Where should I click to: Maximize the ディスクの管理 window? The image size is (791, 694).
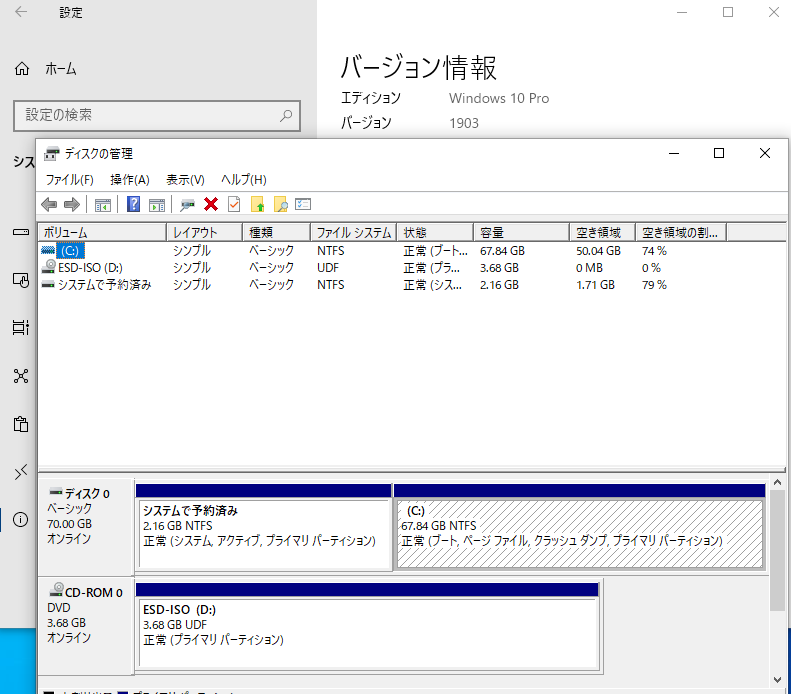click(x=719, y=153)
